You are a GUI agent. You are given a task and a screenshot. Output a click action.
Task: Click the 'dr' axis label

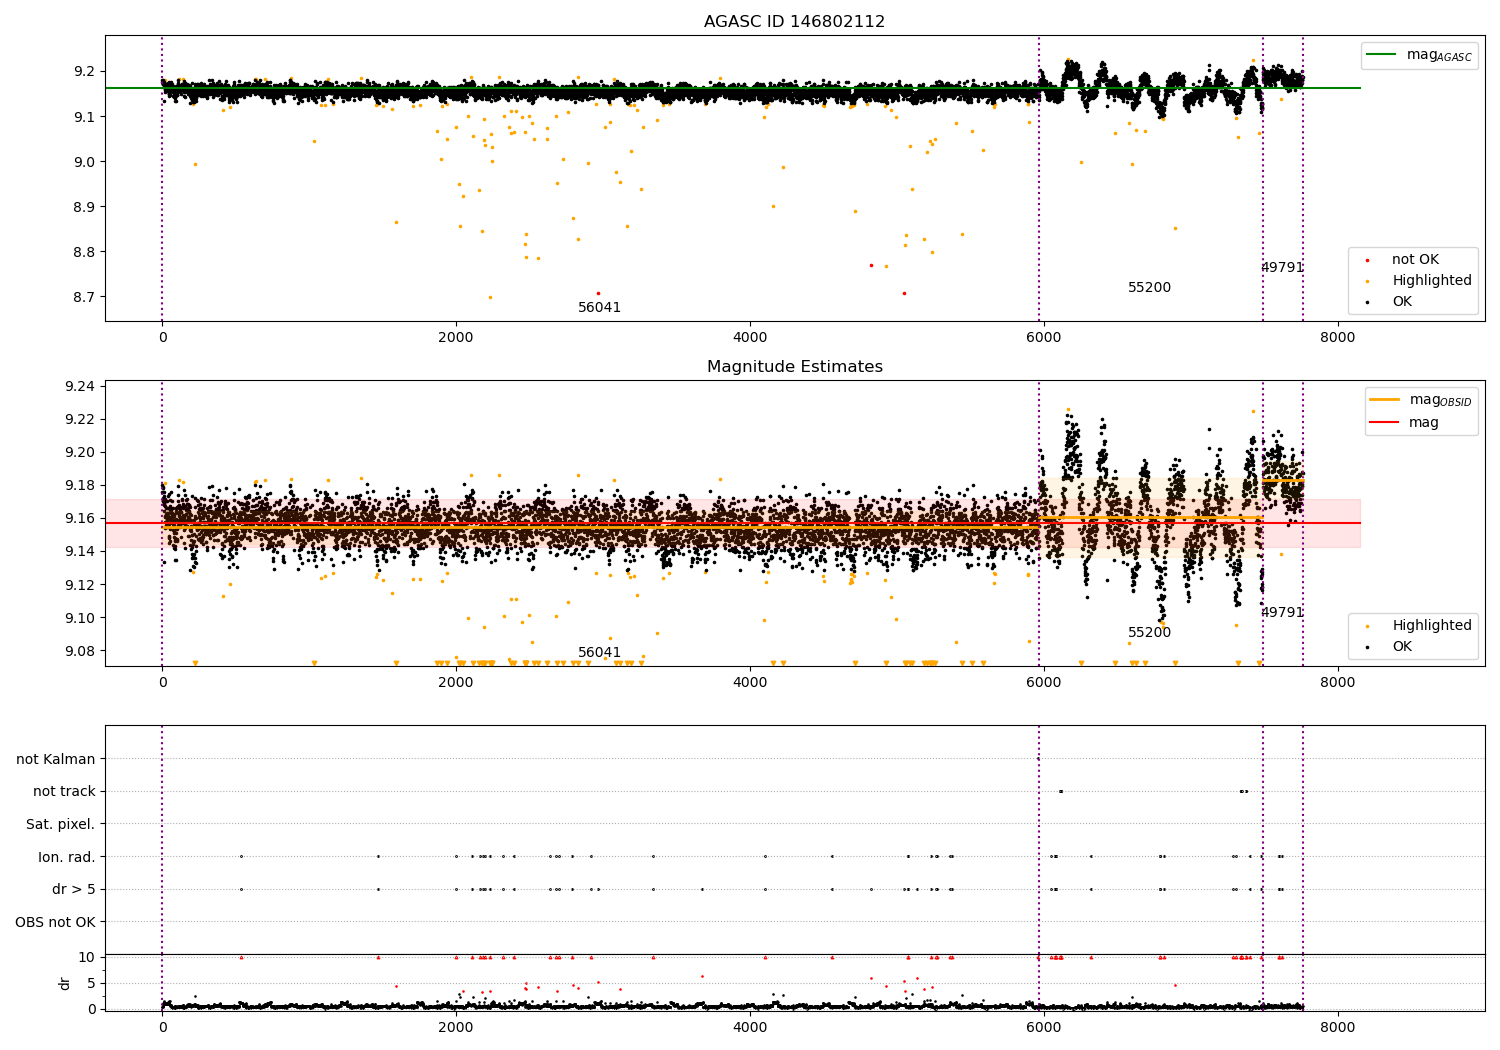point(65,983)
